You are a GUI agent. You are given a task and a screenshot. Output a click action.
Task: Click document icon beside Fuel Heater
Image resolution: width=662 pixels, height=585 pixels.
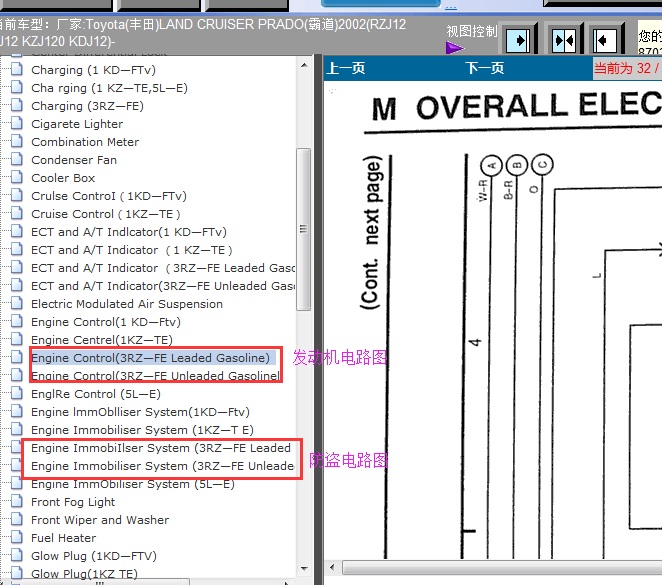(17, 537)
